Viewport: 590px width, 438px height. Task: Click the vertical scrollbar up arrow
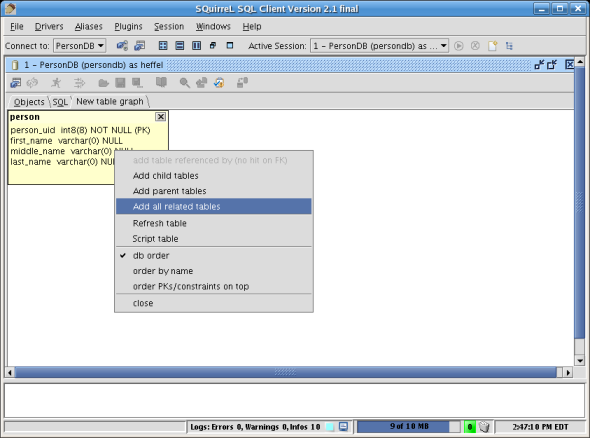tap(580, 61)
